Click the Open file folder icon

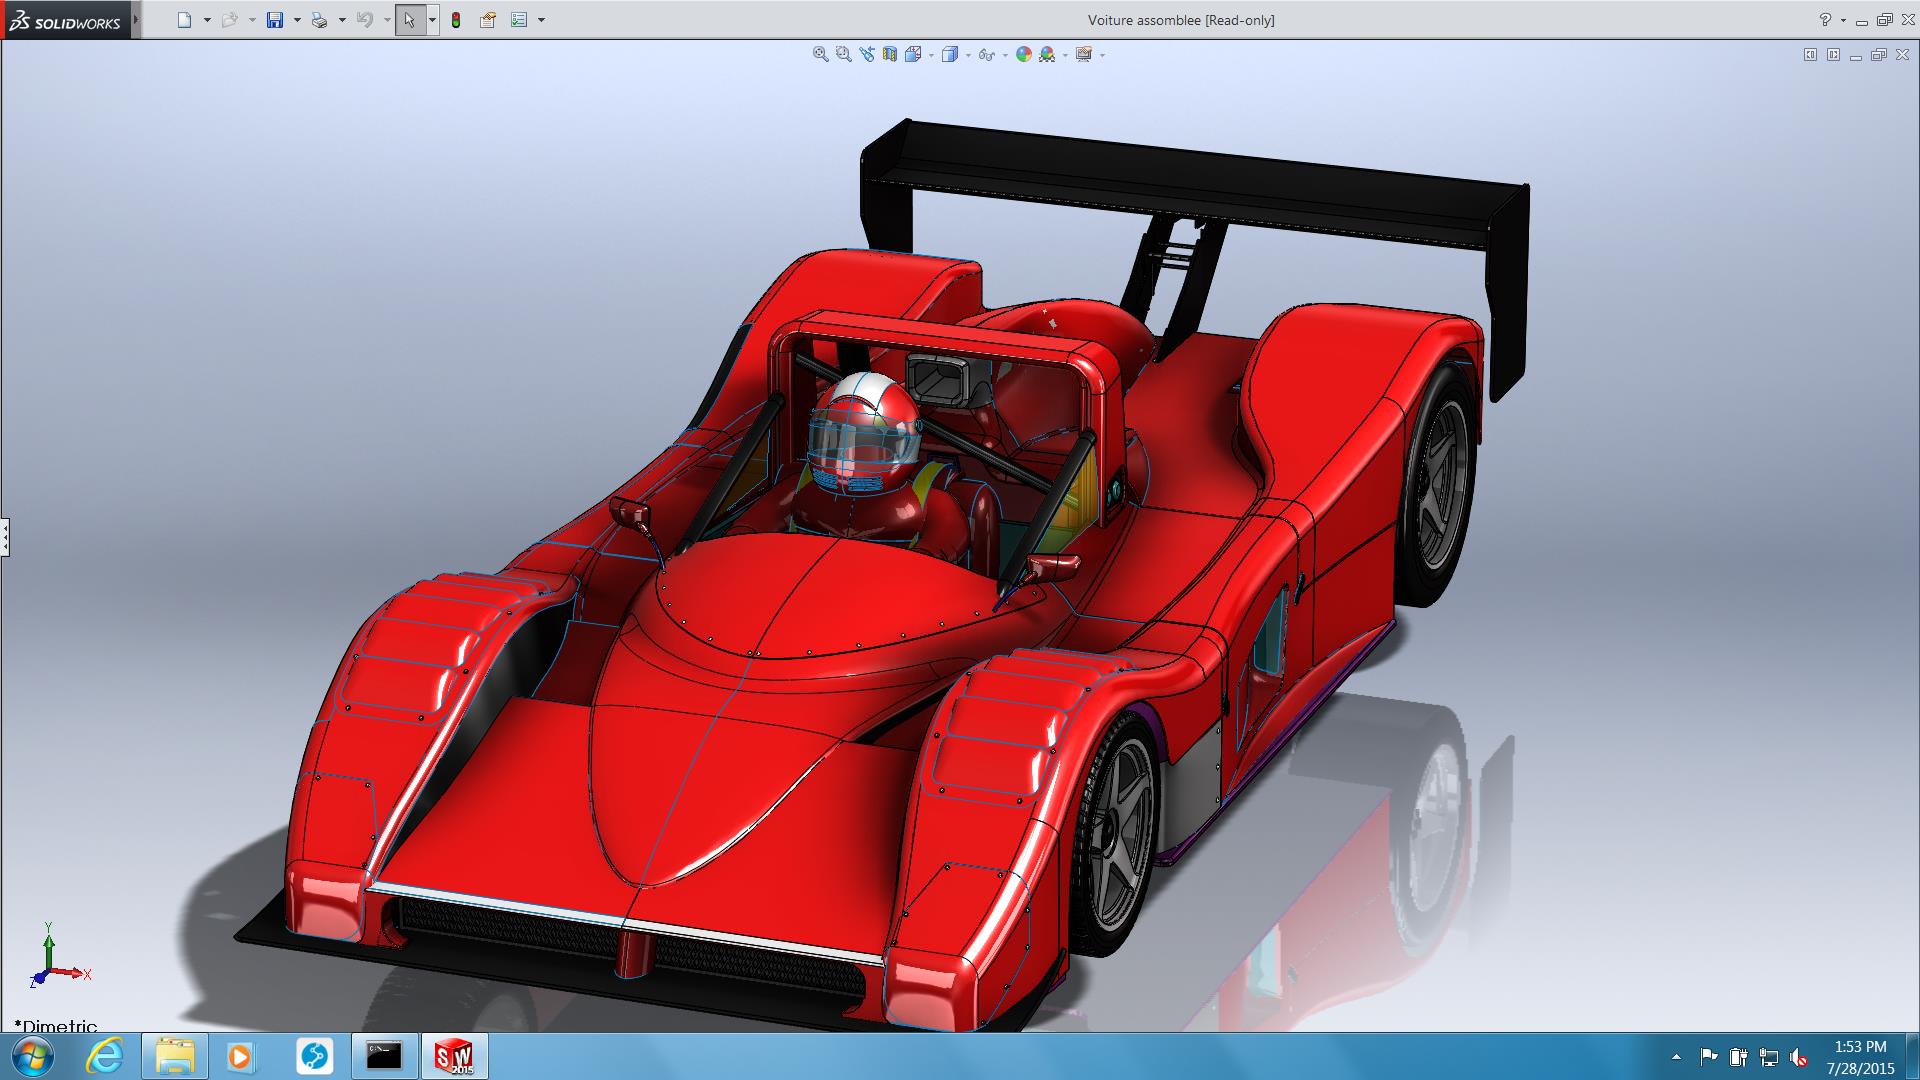(x=229, y=20)
